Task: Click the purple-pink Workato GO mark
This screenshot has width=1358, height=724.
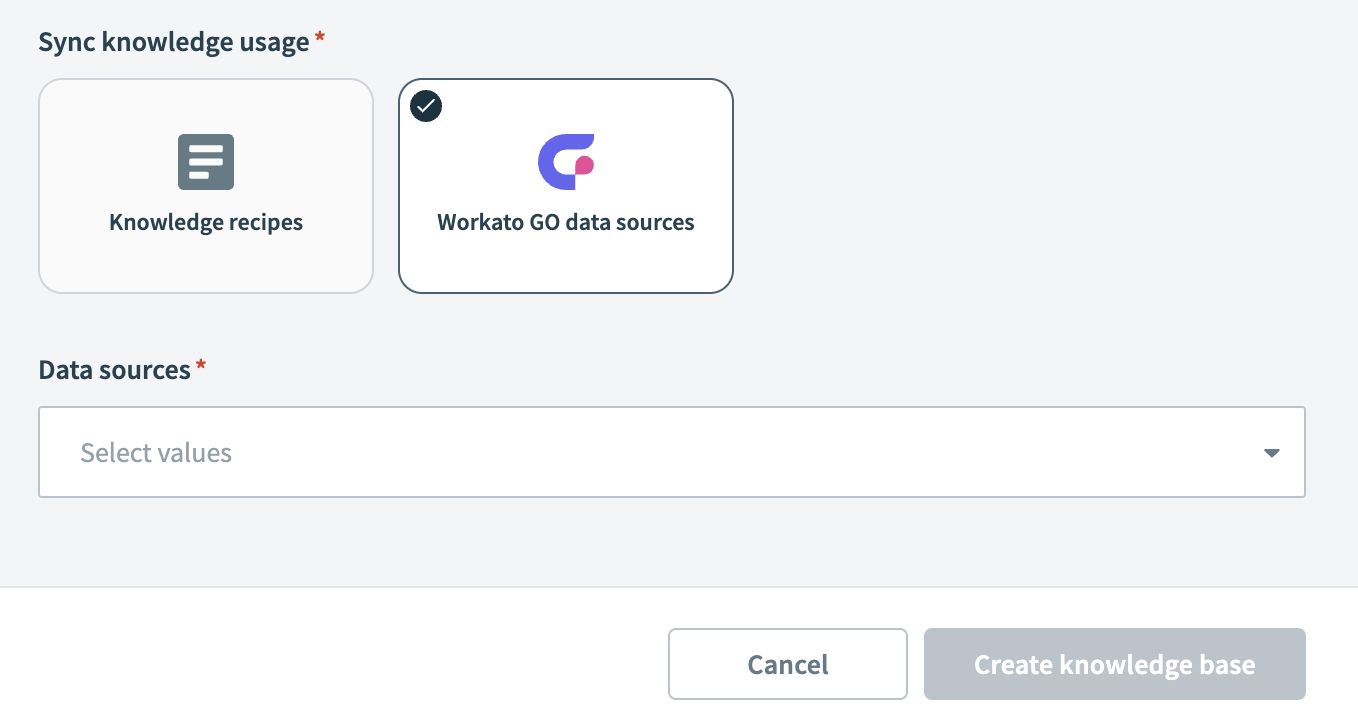Action: pos(566,161)
